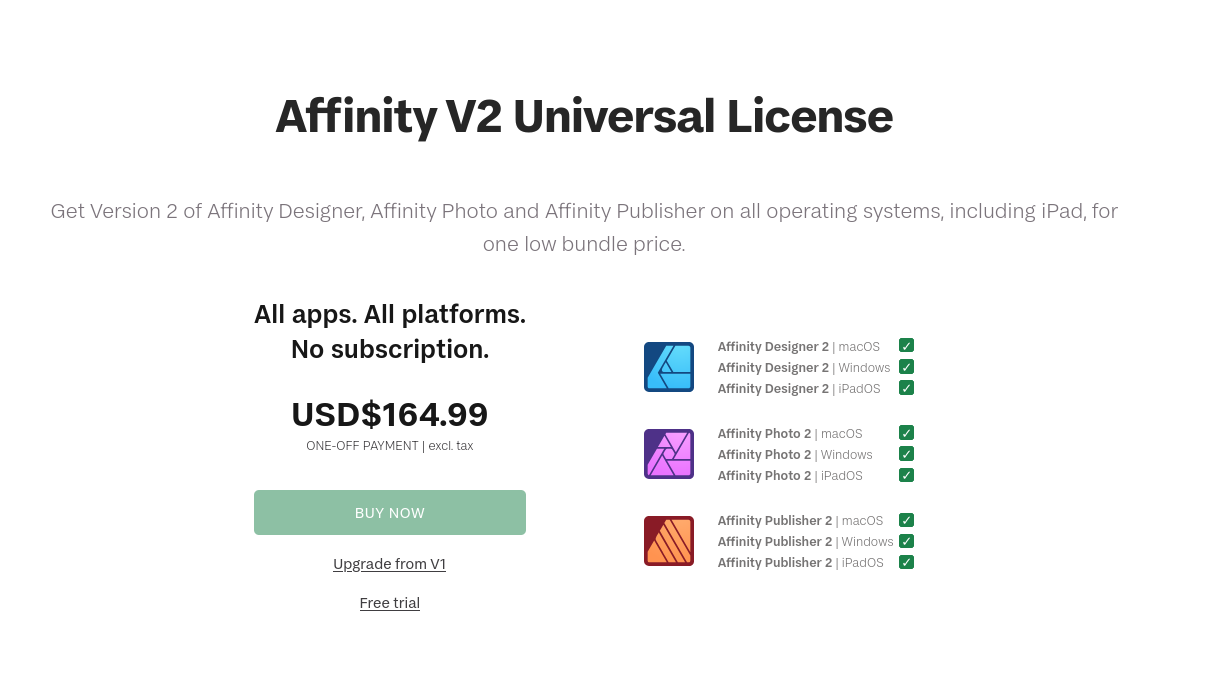Click the USD$164.99 price text

point(389,414)
